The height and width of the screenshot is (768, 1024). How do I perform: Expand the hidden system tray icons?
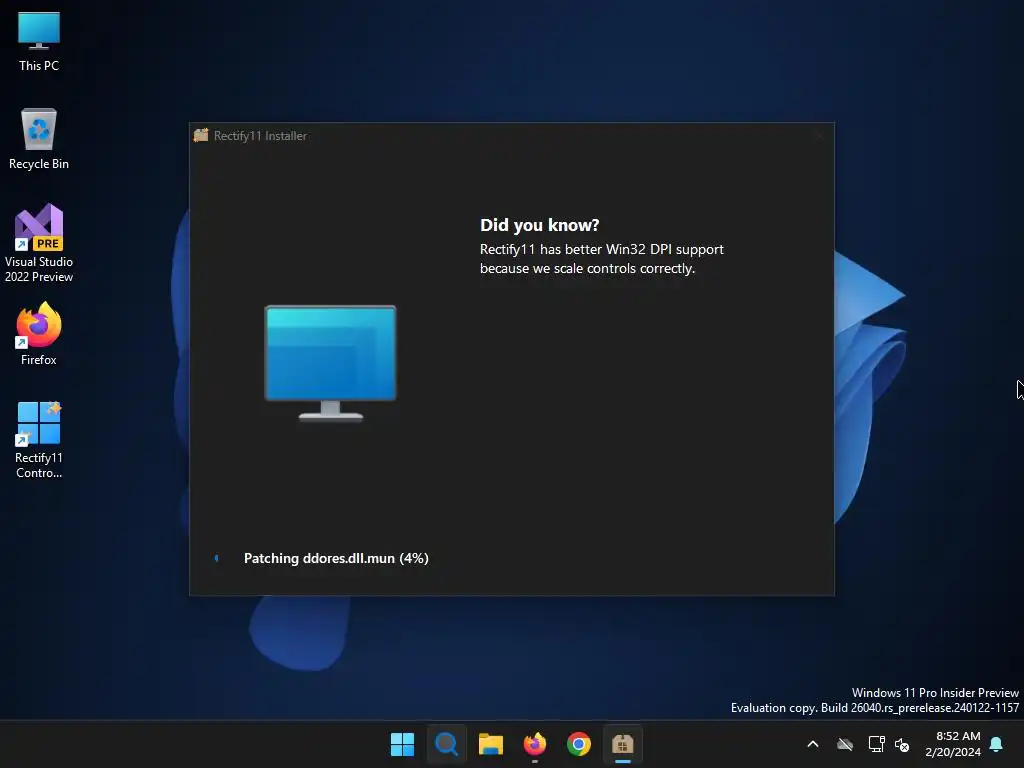tap(813, 744)
